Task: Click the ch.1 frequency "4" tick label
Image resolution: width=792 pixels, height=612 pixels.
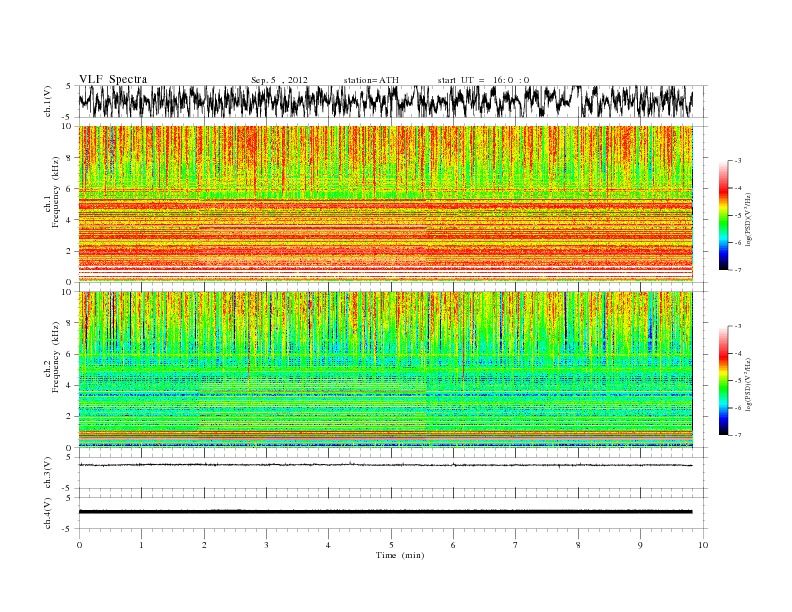Action: point(70,220)
